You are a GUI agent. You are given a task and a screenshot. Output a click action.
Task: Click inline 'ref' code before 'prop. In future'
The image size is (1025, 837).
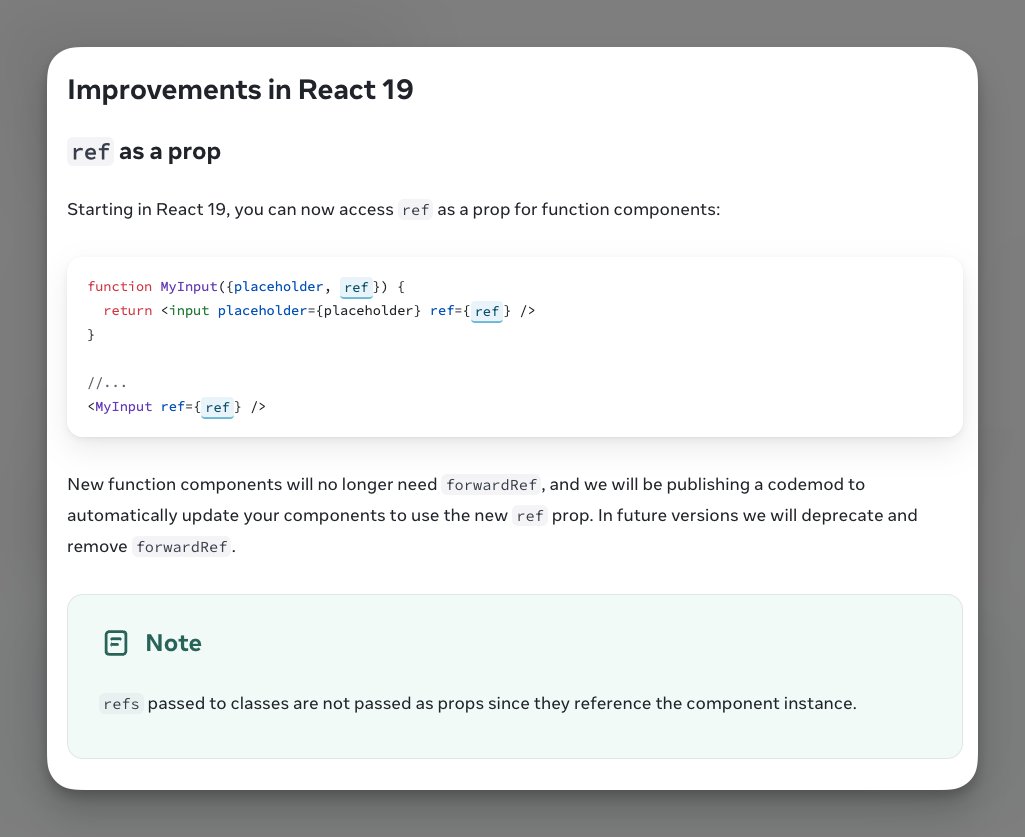pyautogui.click(x=529, y=516)
